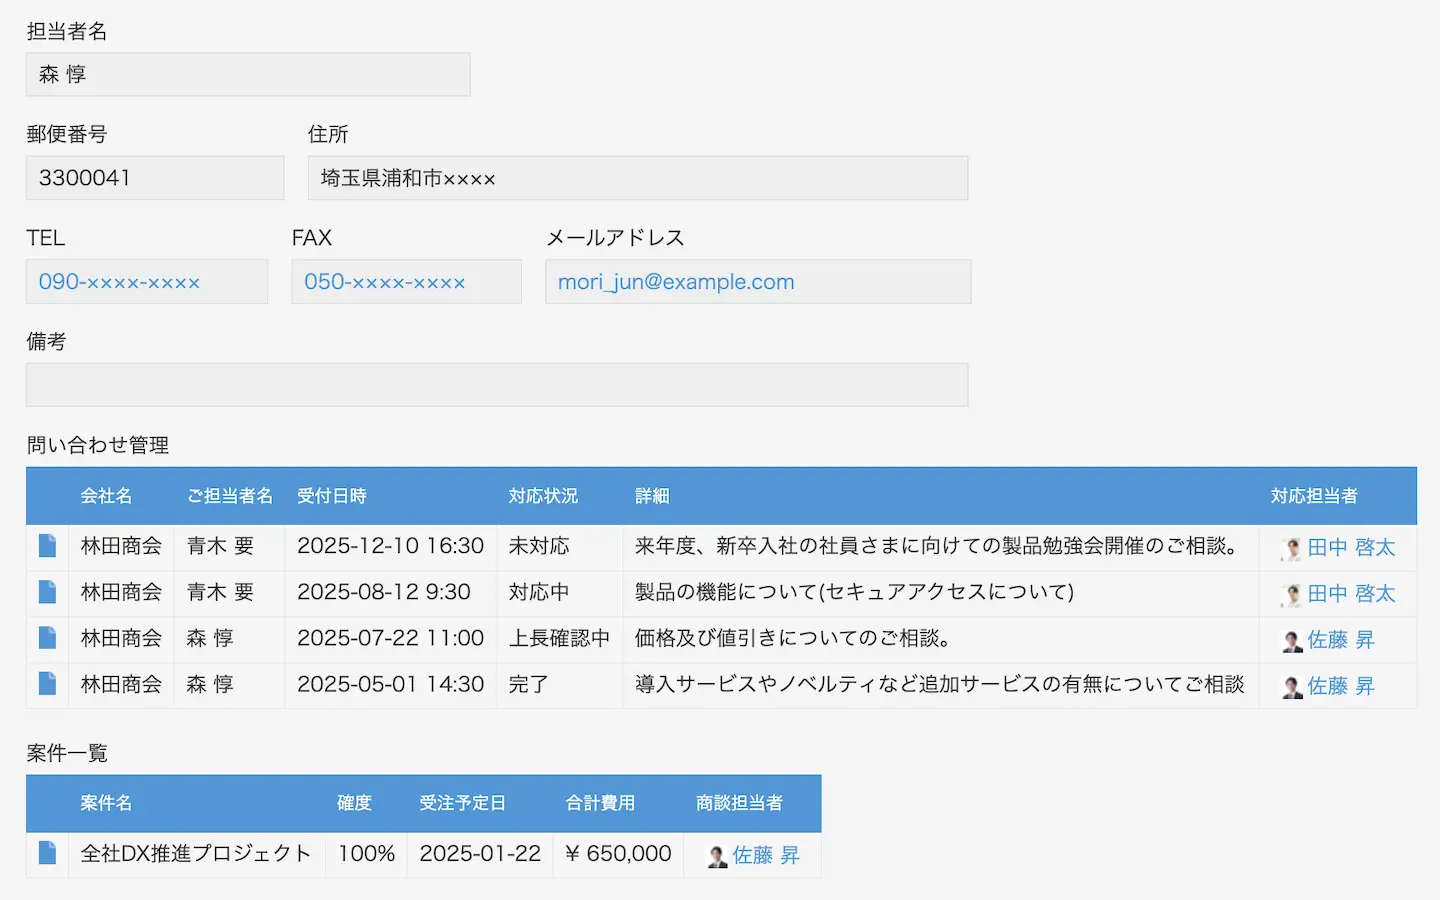
Task: Click the 合計費用 column header
Action: point(600,803)
